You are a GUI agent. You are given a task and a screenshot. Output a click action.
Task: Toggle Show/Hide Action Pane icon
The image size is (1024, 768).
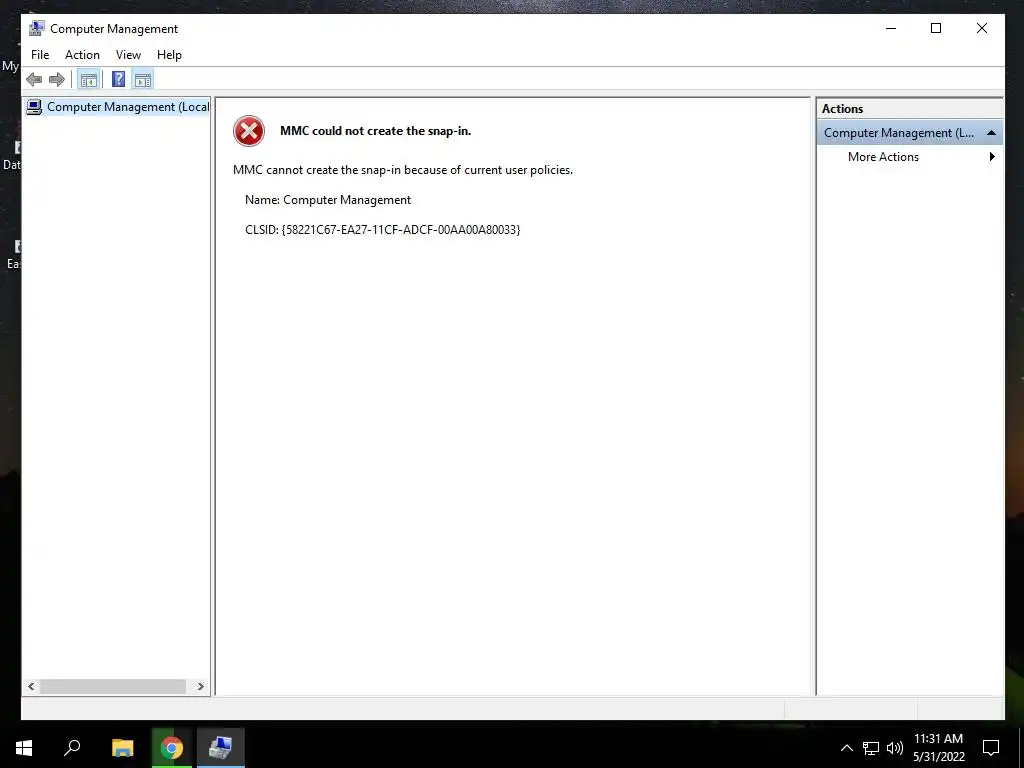[143, 80]
